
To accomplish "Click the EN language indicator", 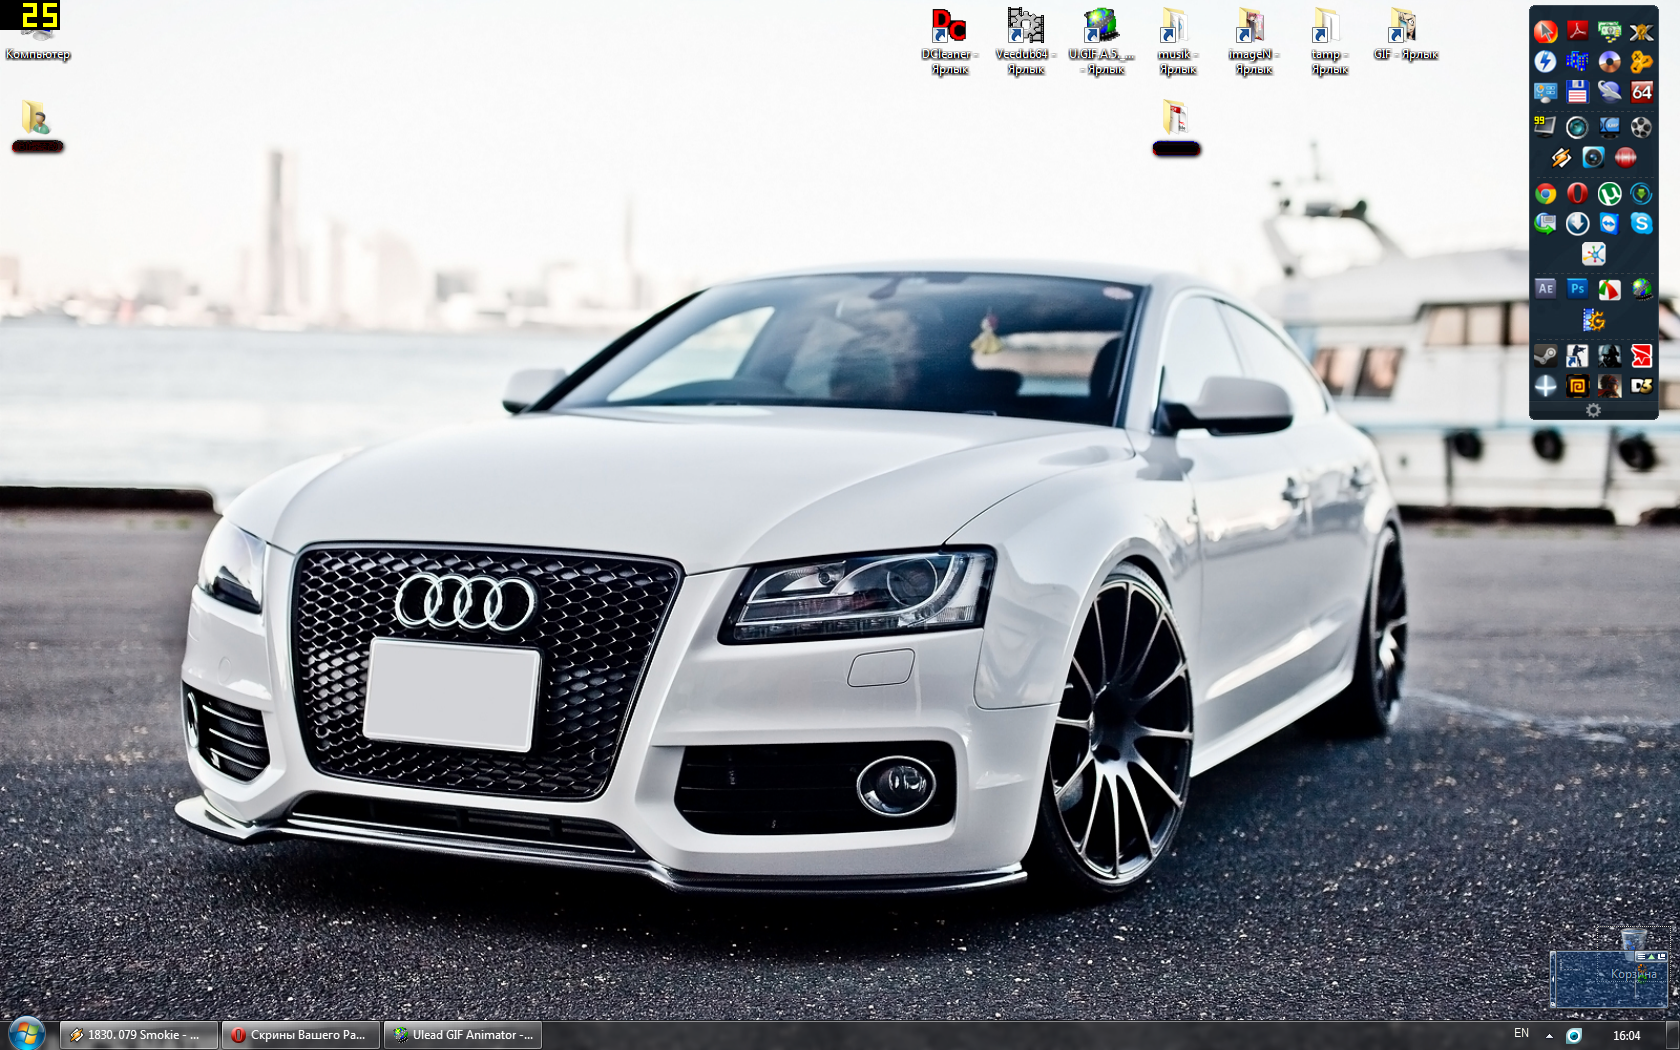I will 1521,1034.
